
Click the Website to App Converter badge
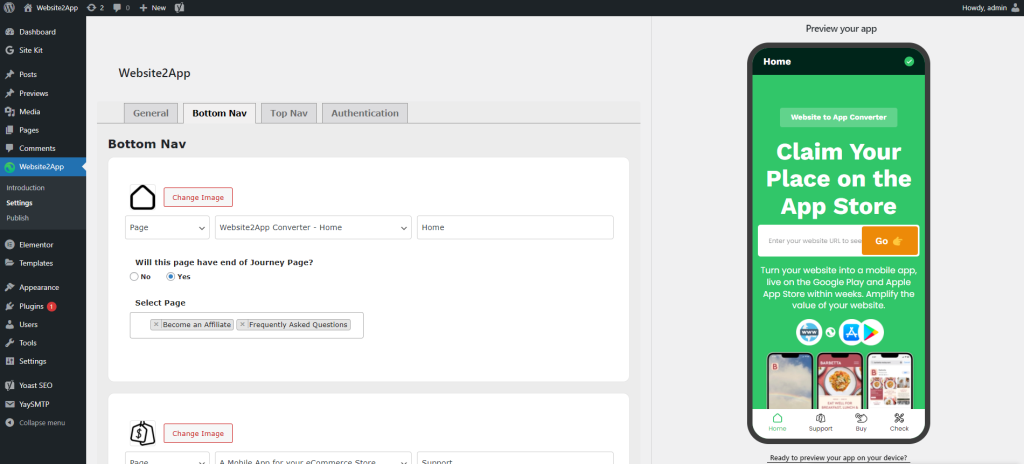click(839, 118)
